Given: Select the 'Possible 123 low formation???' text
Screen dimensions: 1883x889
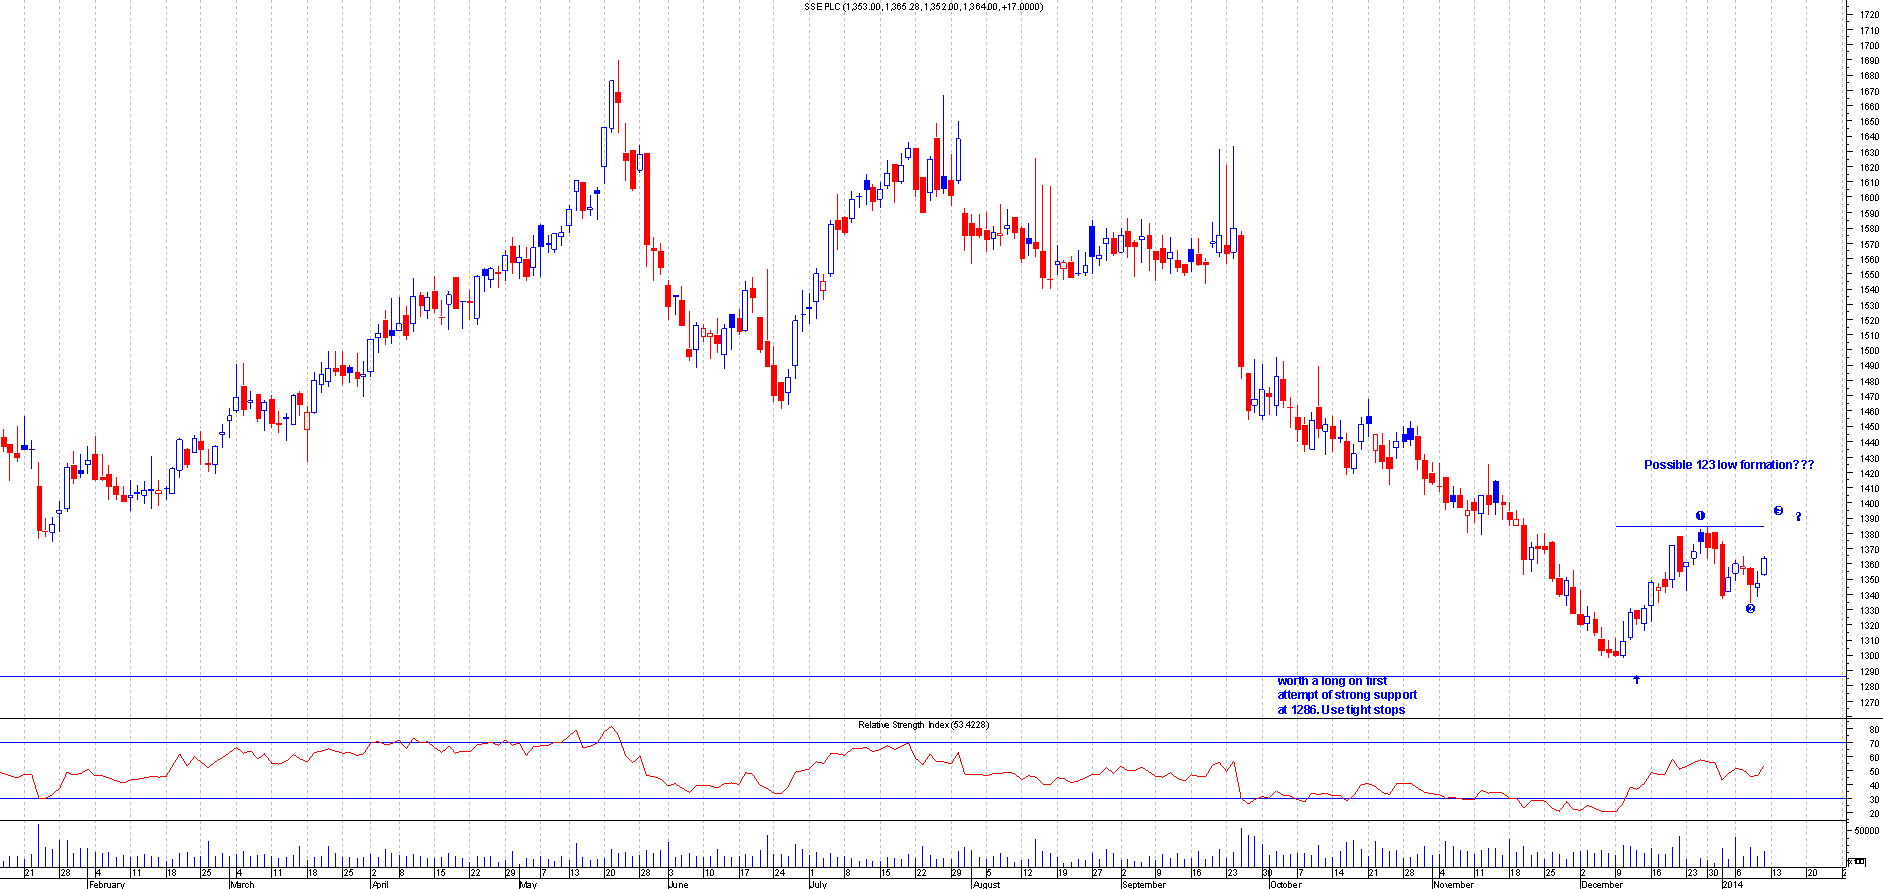Looking at the screenshot, I should point(1728,465).
